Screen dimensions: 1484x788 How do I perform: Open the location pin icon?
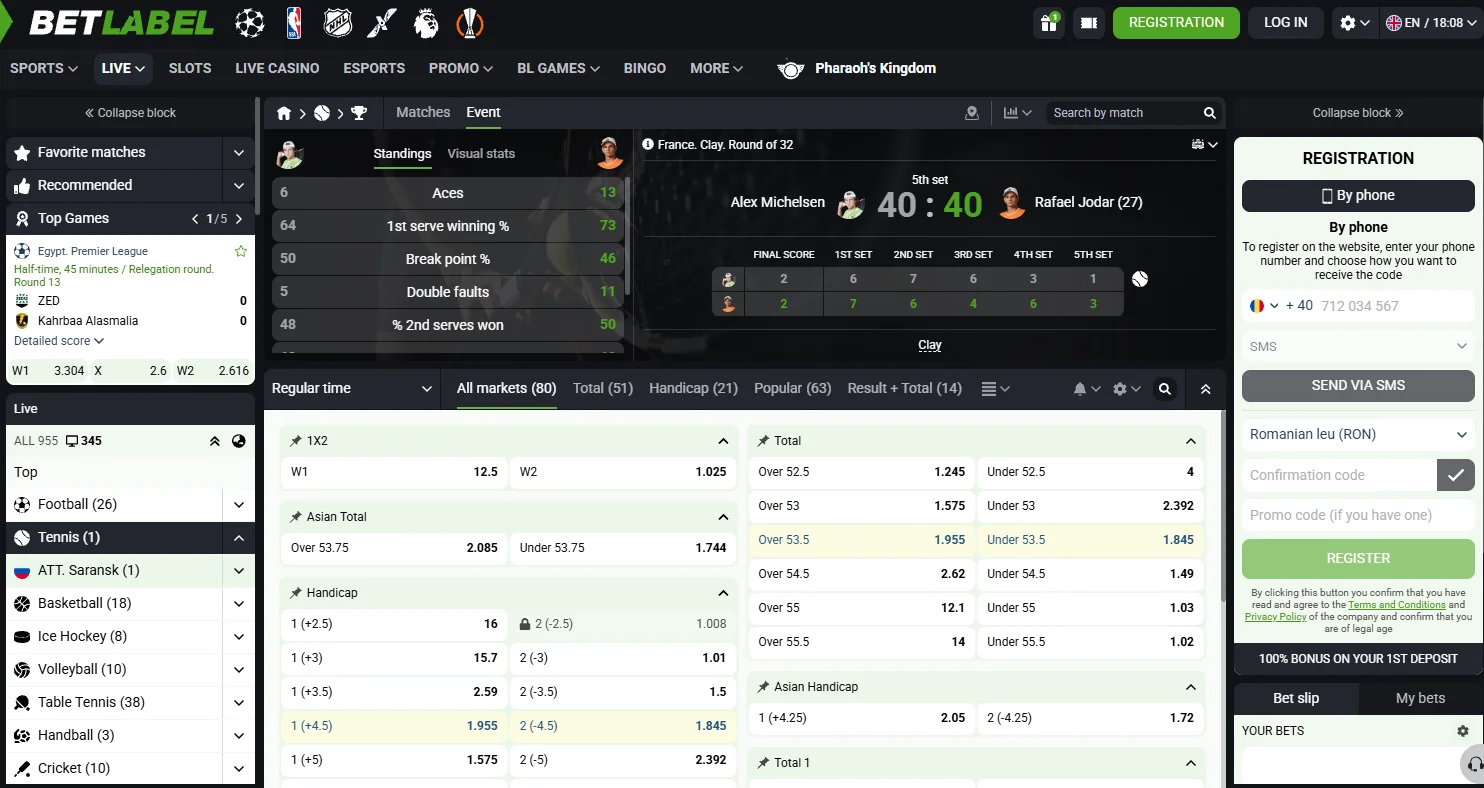coord(971,113)
